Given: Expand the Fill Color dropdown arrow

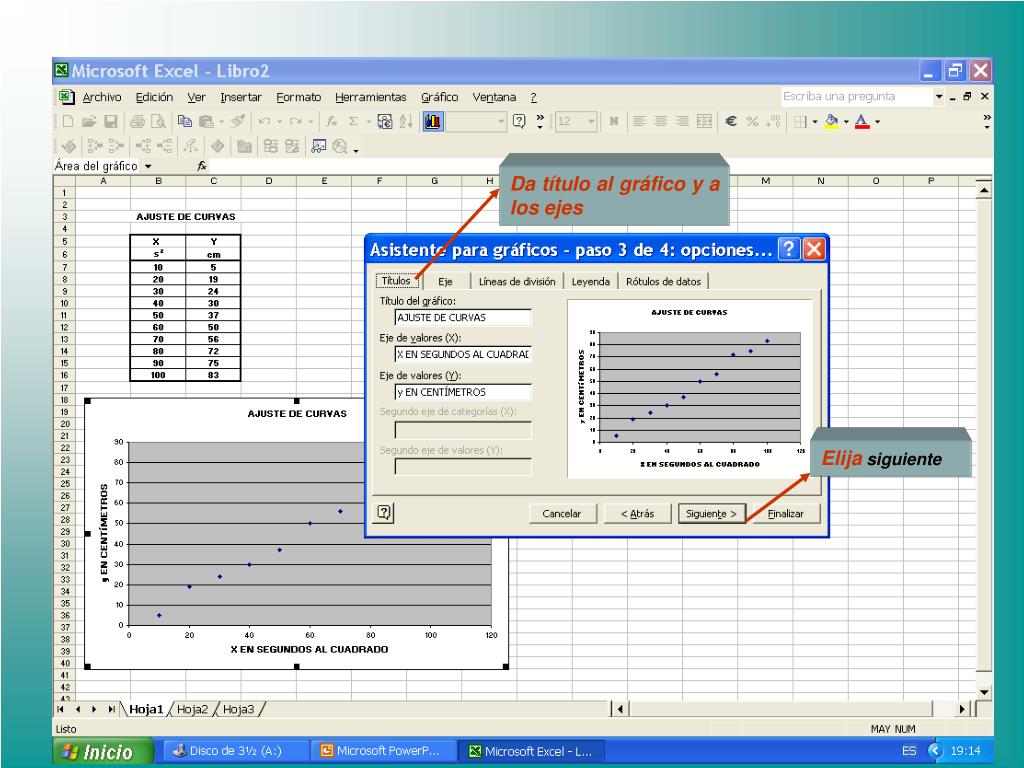Looking at the screenshot, I should point(846,121).
